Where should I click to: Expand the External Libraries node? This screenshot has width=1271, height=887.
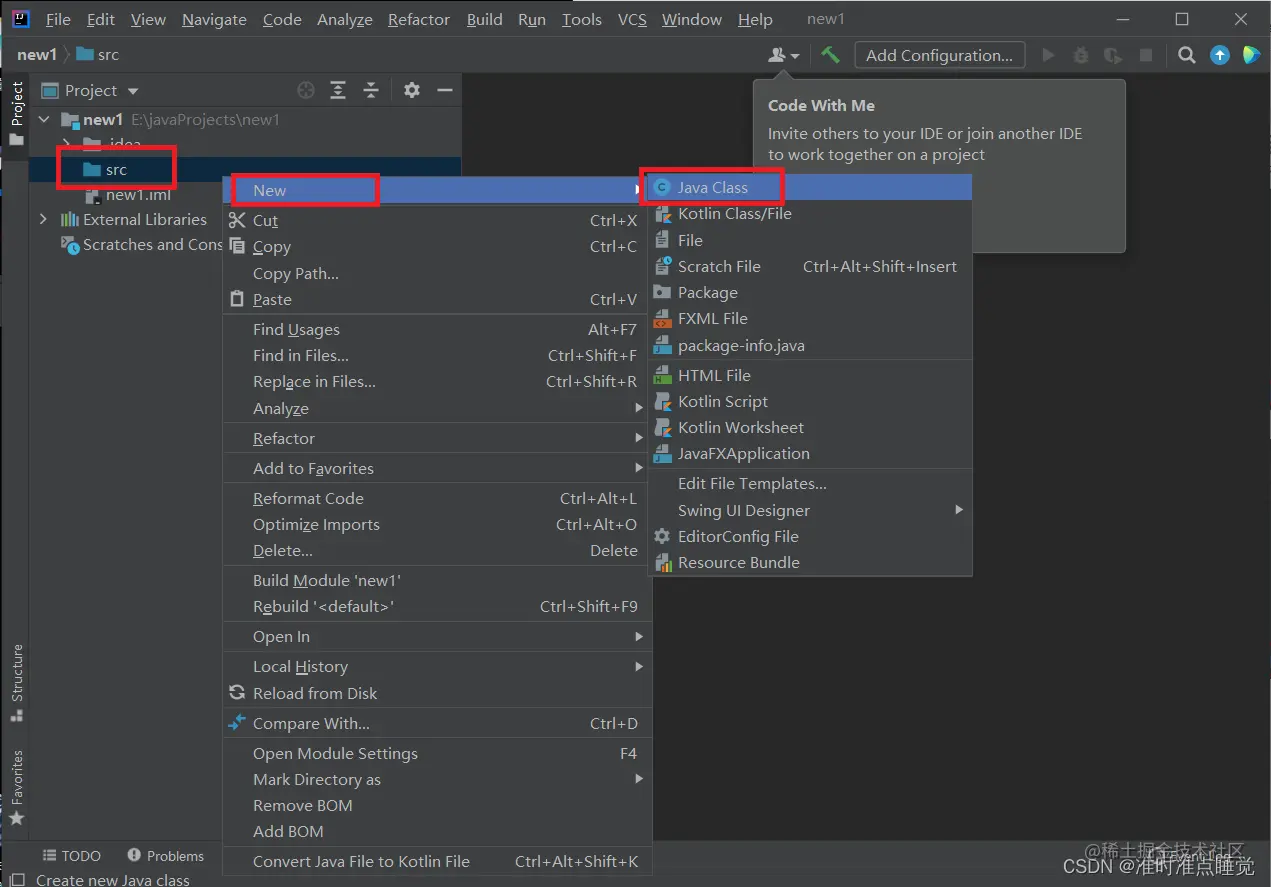pyautogui.click(x=43, y=219)
